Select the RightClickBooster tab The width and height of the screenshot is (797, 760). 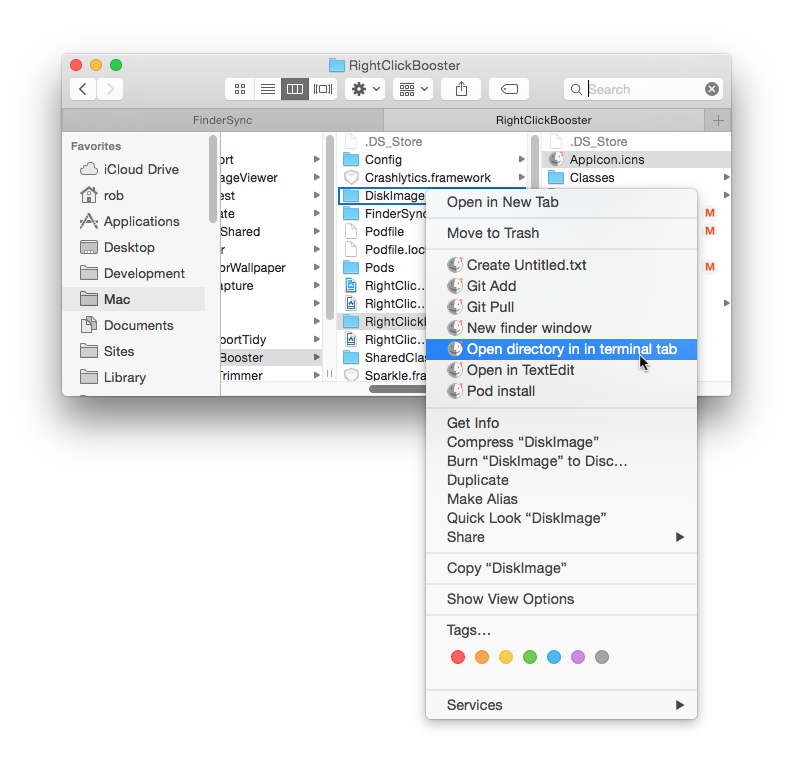coord(544,120)
